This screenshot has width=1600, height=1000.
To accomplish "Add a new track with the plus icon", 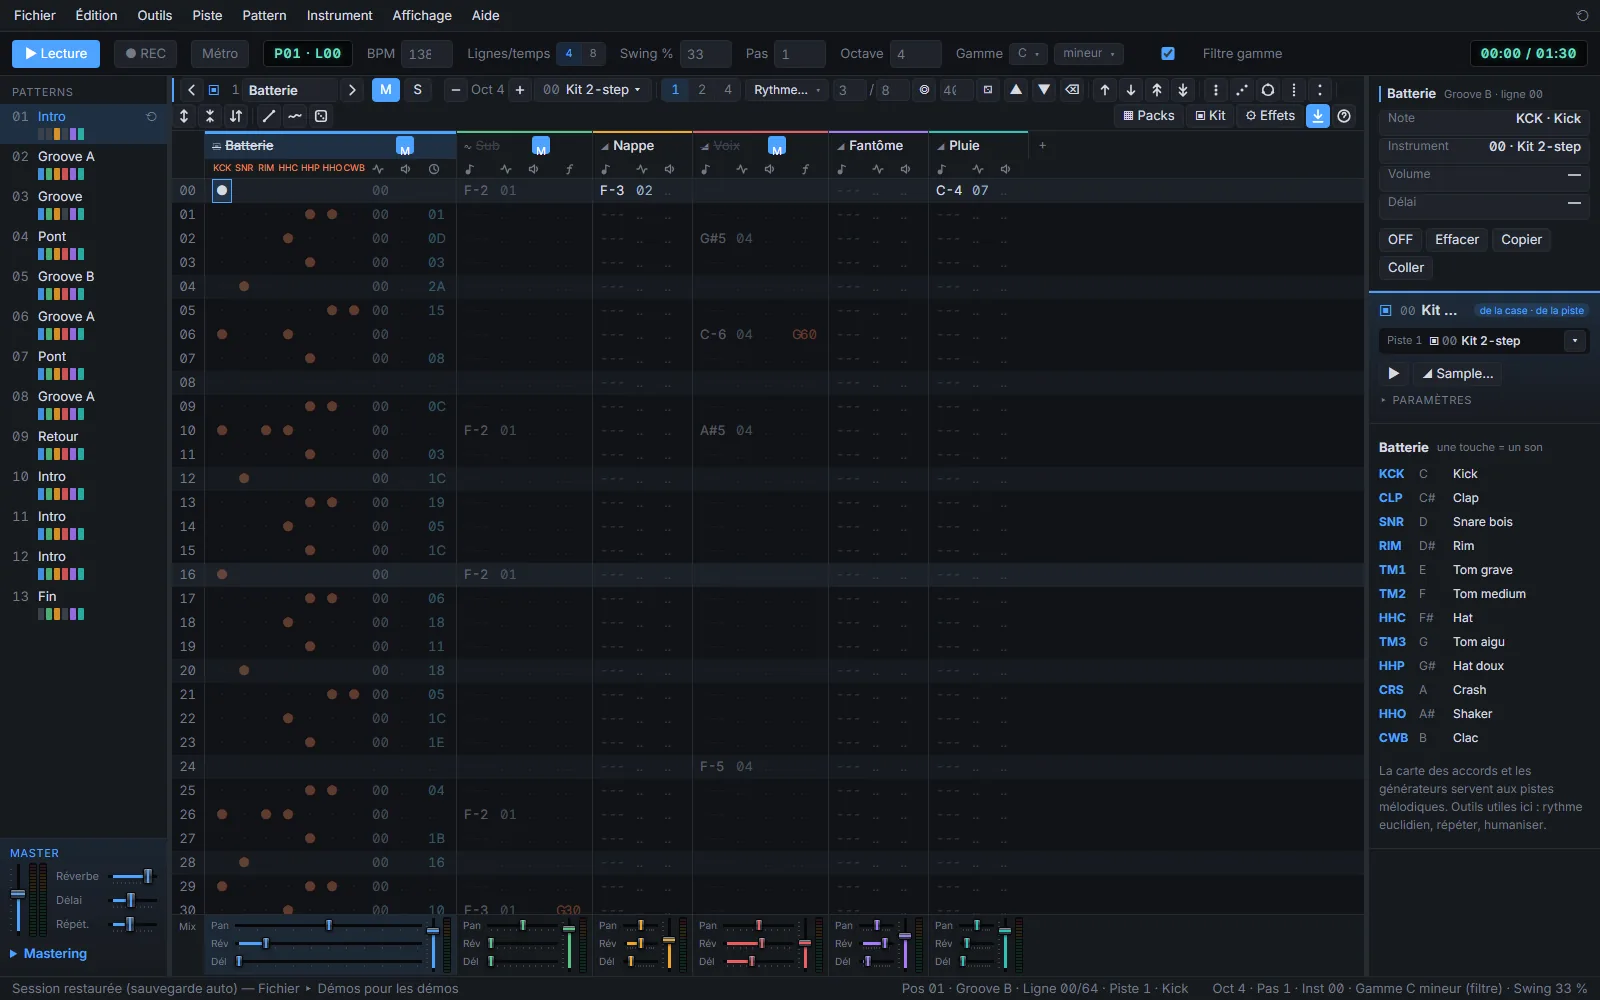I will (x=1042, y=146).
